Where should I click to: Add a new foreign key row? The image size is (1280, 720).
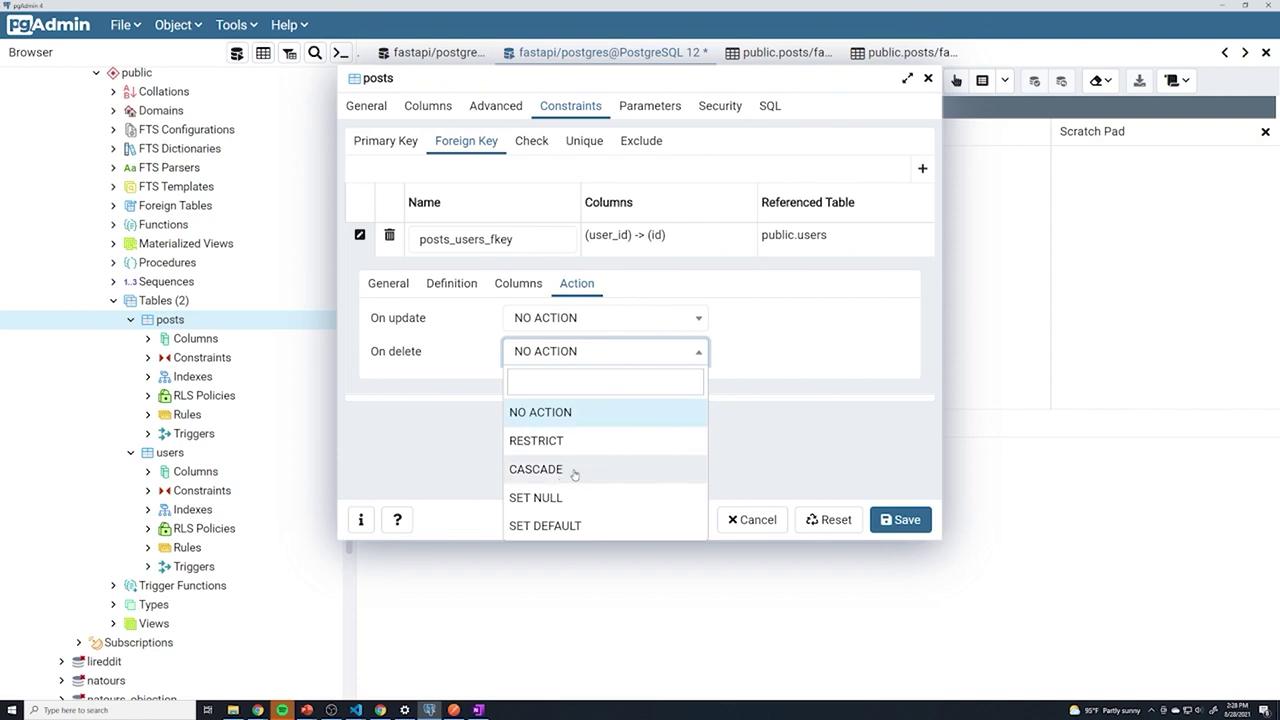(922, 169)
